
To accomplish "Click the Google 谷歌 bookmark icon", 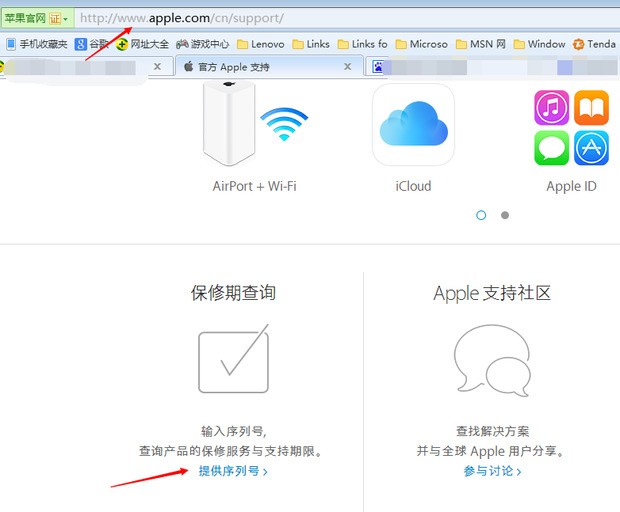I will [80, 44].
